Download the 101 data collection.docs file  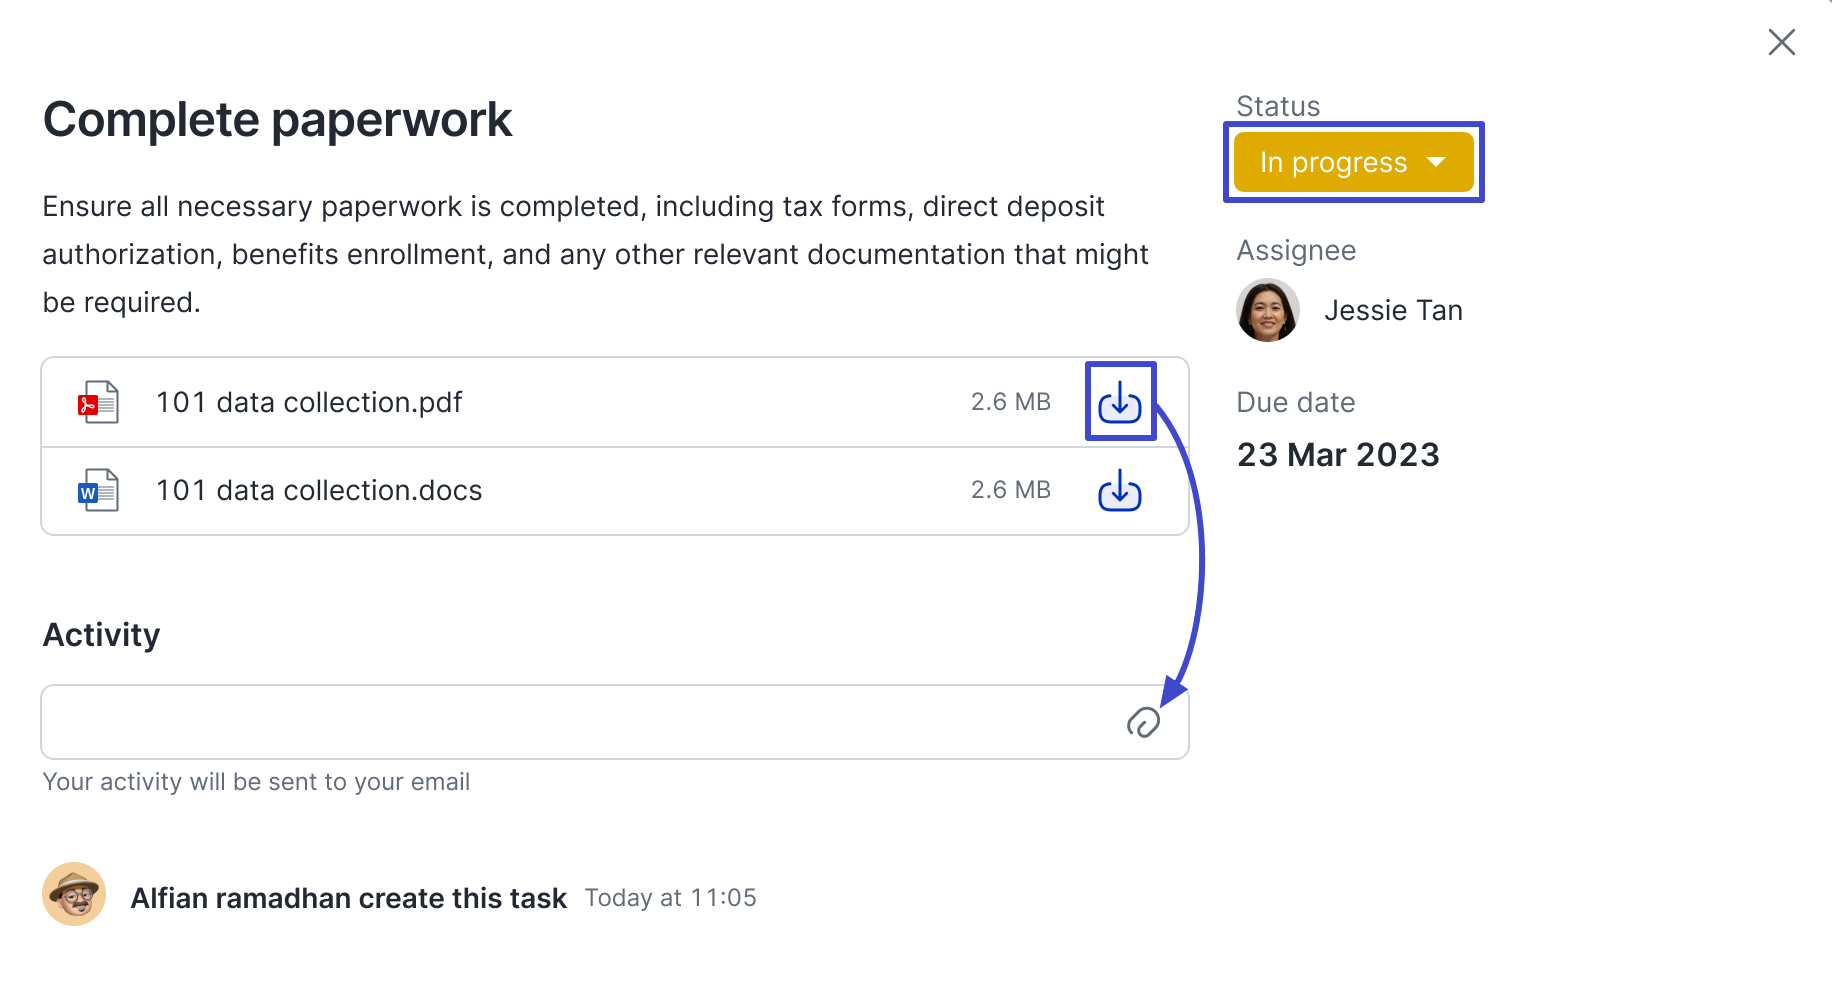[1120, 490]
